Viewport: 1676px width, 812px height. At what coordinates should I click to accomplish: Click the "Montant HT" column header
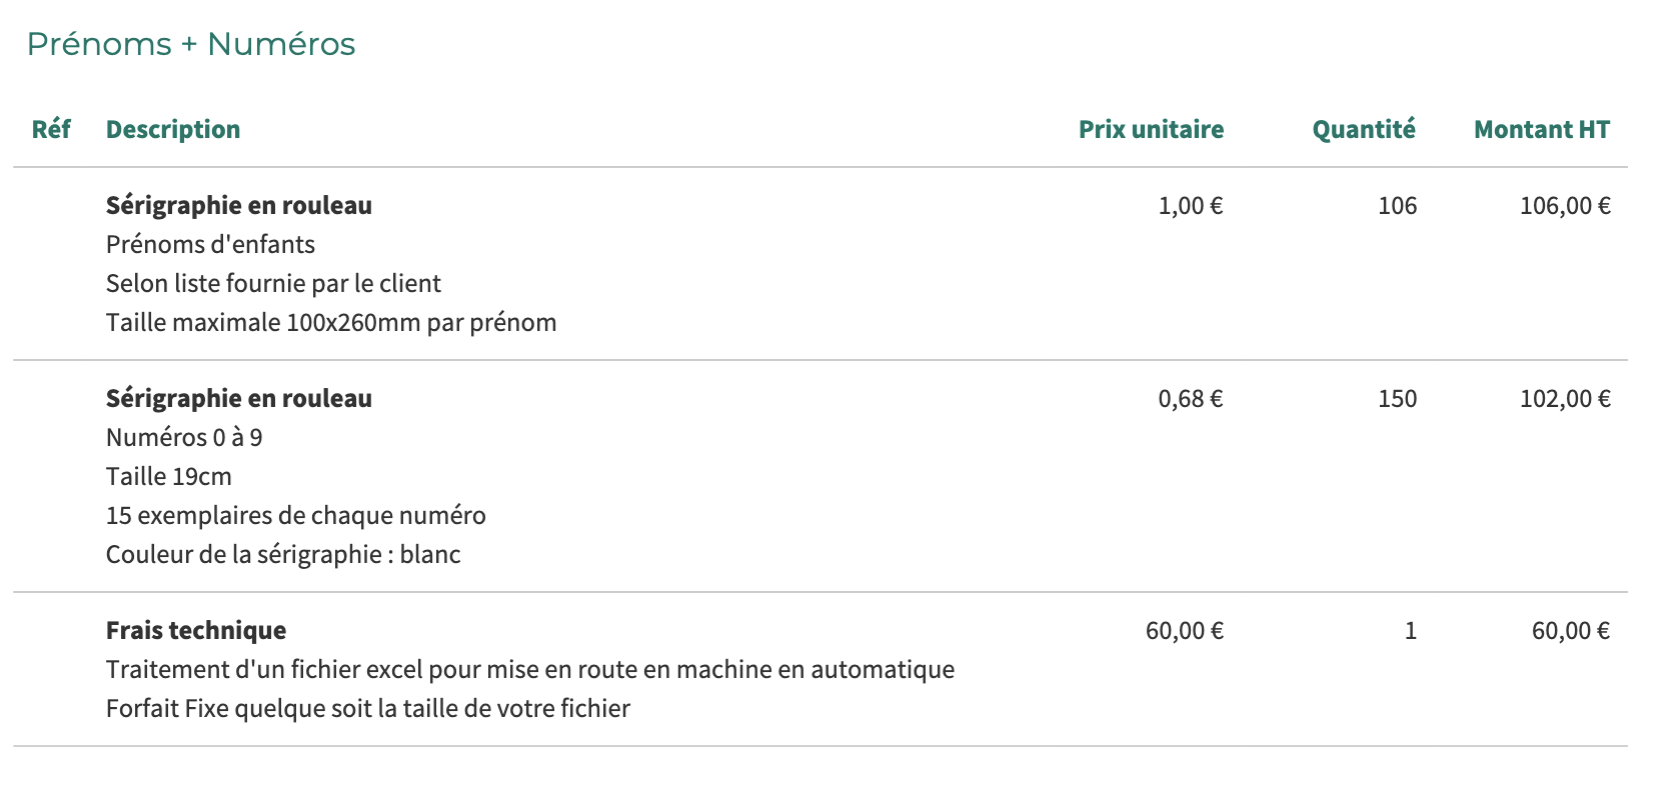click(x=1541, y=129)
